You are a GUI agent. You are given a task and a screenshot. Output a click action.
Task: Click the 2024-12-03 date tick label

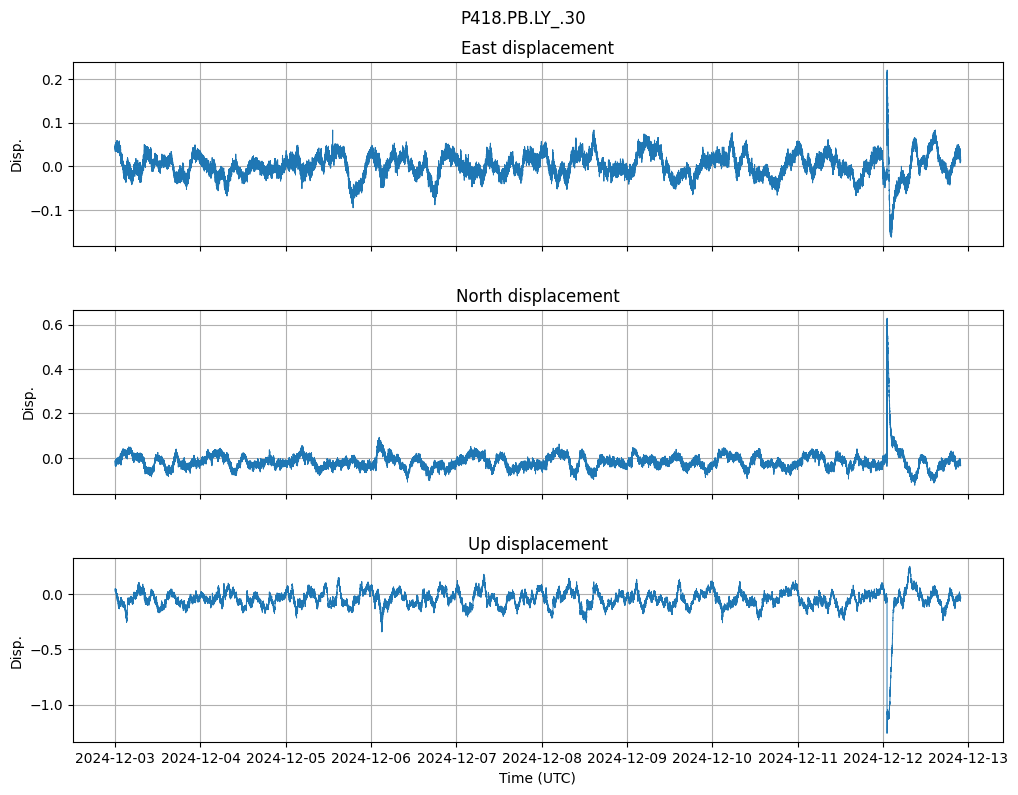(115, 759)
